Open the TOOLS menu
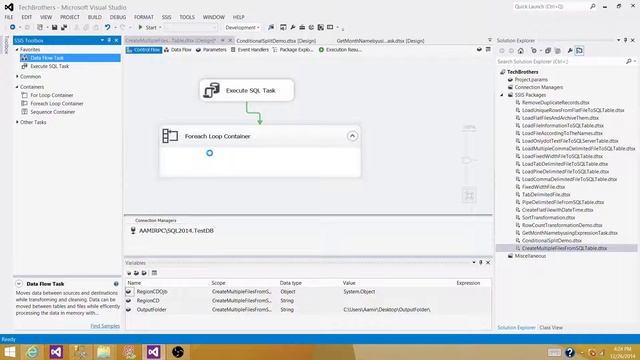 187,17
